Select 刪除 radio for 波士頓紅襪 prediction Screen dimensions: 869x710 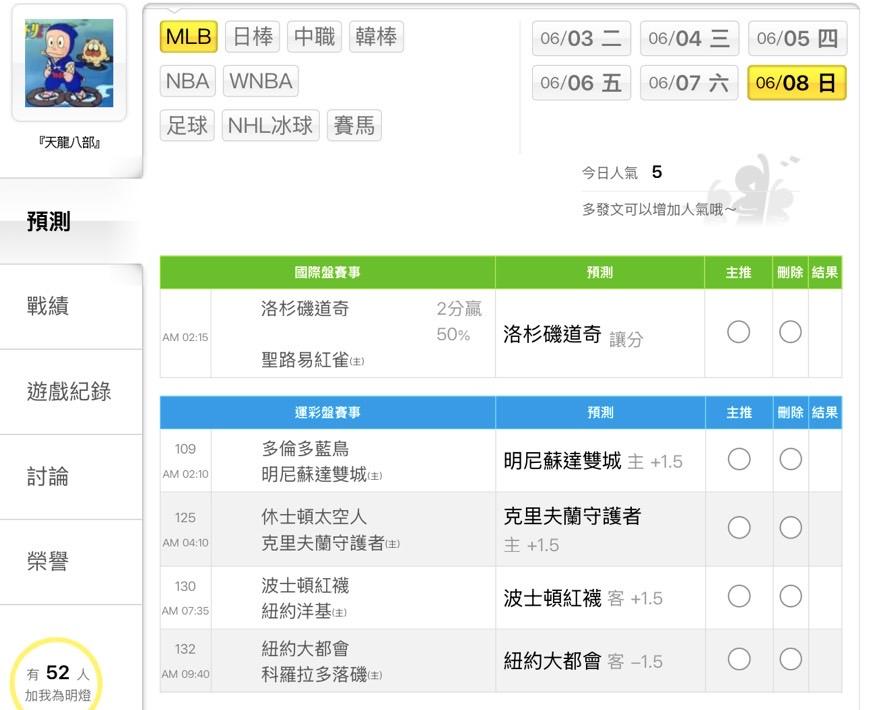tap(790, 596)
